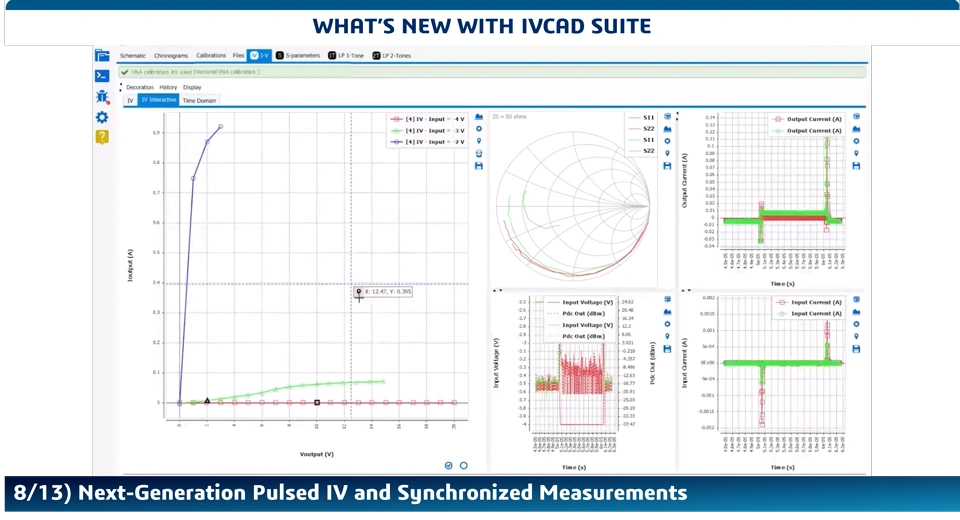Click the table icon beside Smith chart
960x520 pixels.
click(667, 116)
